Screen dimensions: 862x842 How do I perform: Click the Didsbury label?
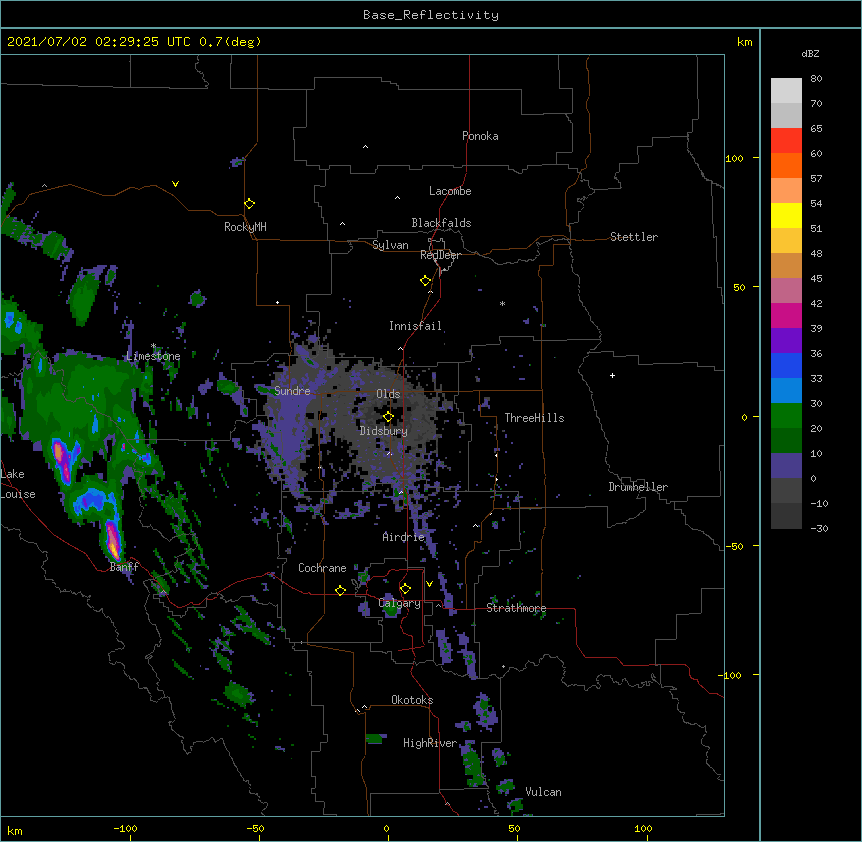383,431
